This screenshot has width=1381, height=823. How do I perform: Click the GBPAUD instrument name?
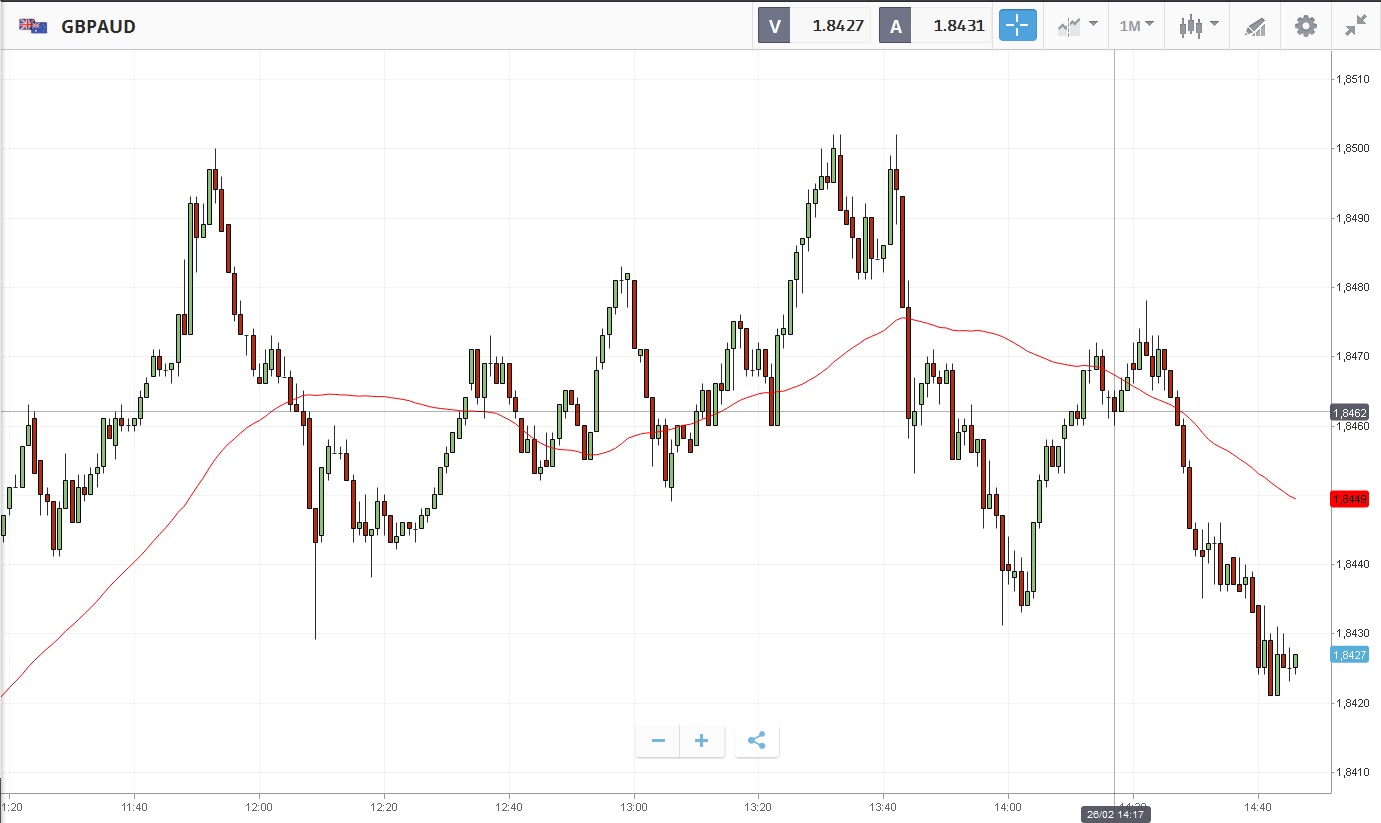click(98, 27)
